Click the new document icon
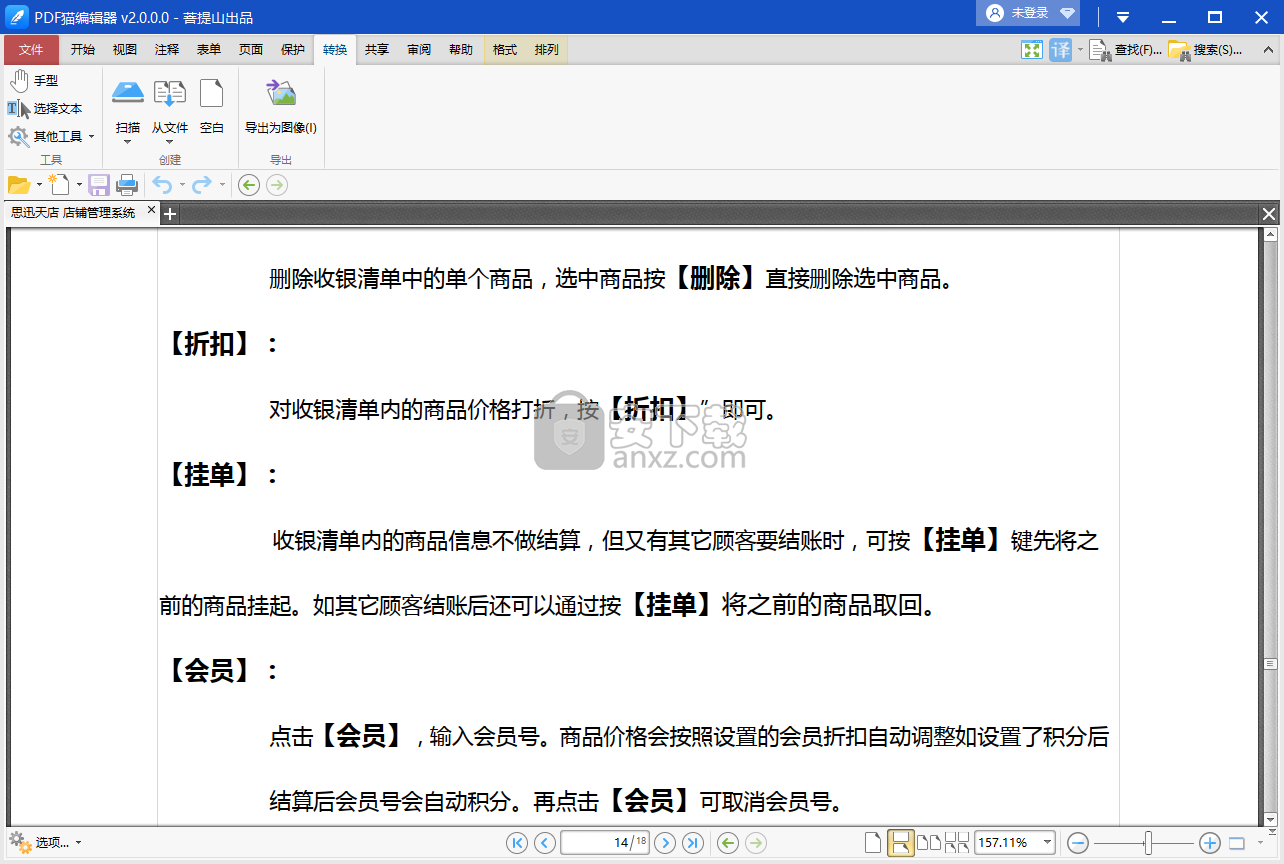Viewport: 1284px width, 864px height. (x=60, y=184)
